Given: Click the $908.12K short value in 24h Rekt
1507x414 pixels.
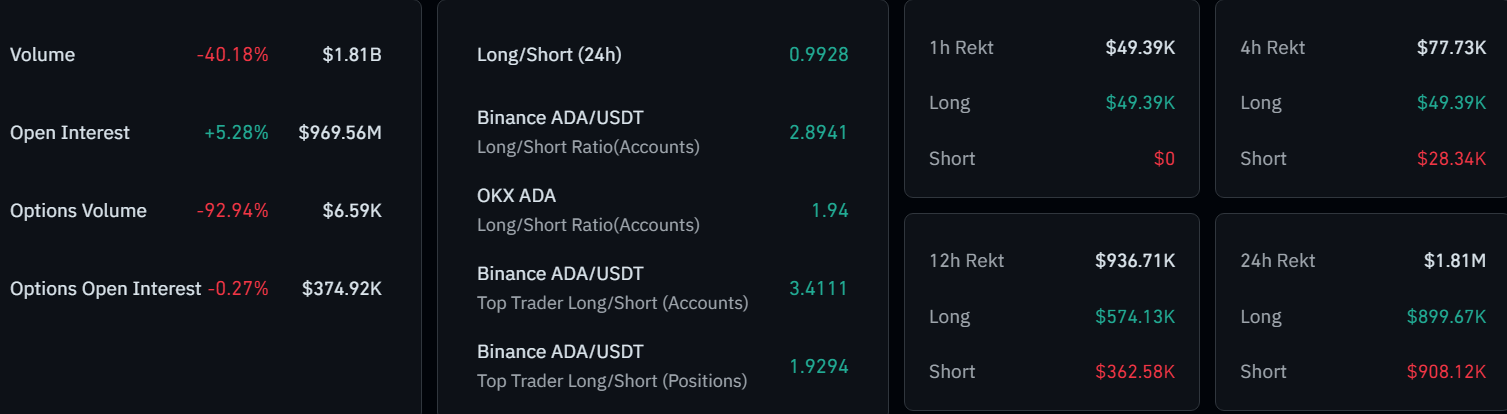Looking at the screenshot, I should pos(1446,372).
